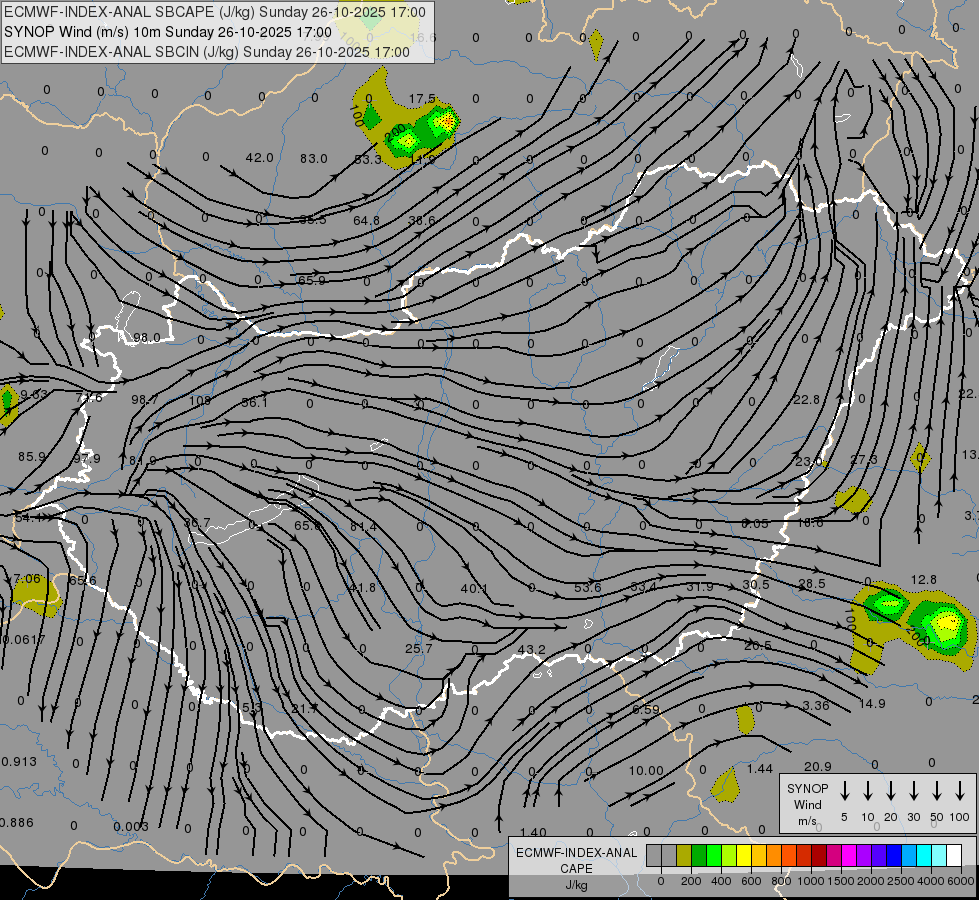This screenshot has width=979, height=900.
Task: Select the bright magenta CAPE legend swatch
Action: pyautogui.click(x=849, y=855)
